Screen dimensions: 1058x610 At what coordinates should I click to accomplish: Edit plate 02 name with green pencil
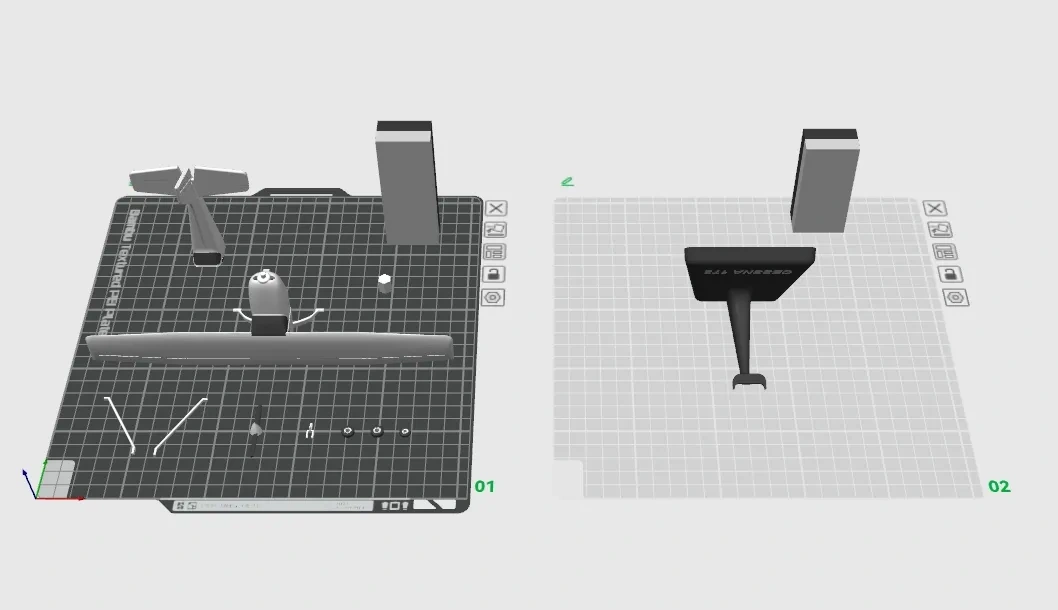pyautogui.click(x=567, y=182)
